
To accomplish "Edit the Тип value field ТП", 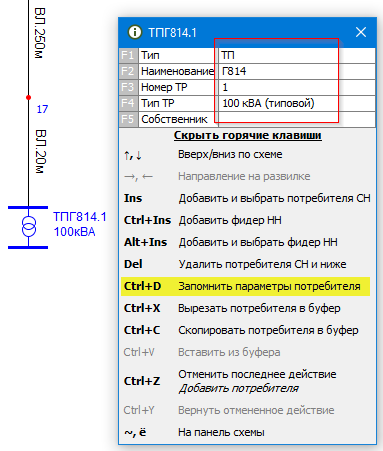I will click(297, 55).
